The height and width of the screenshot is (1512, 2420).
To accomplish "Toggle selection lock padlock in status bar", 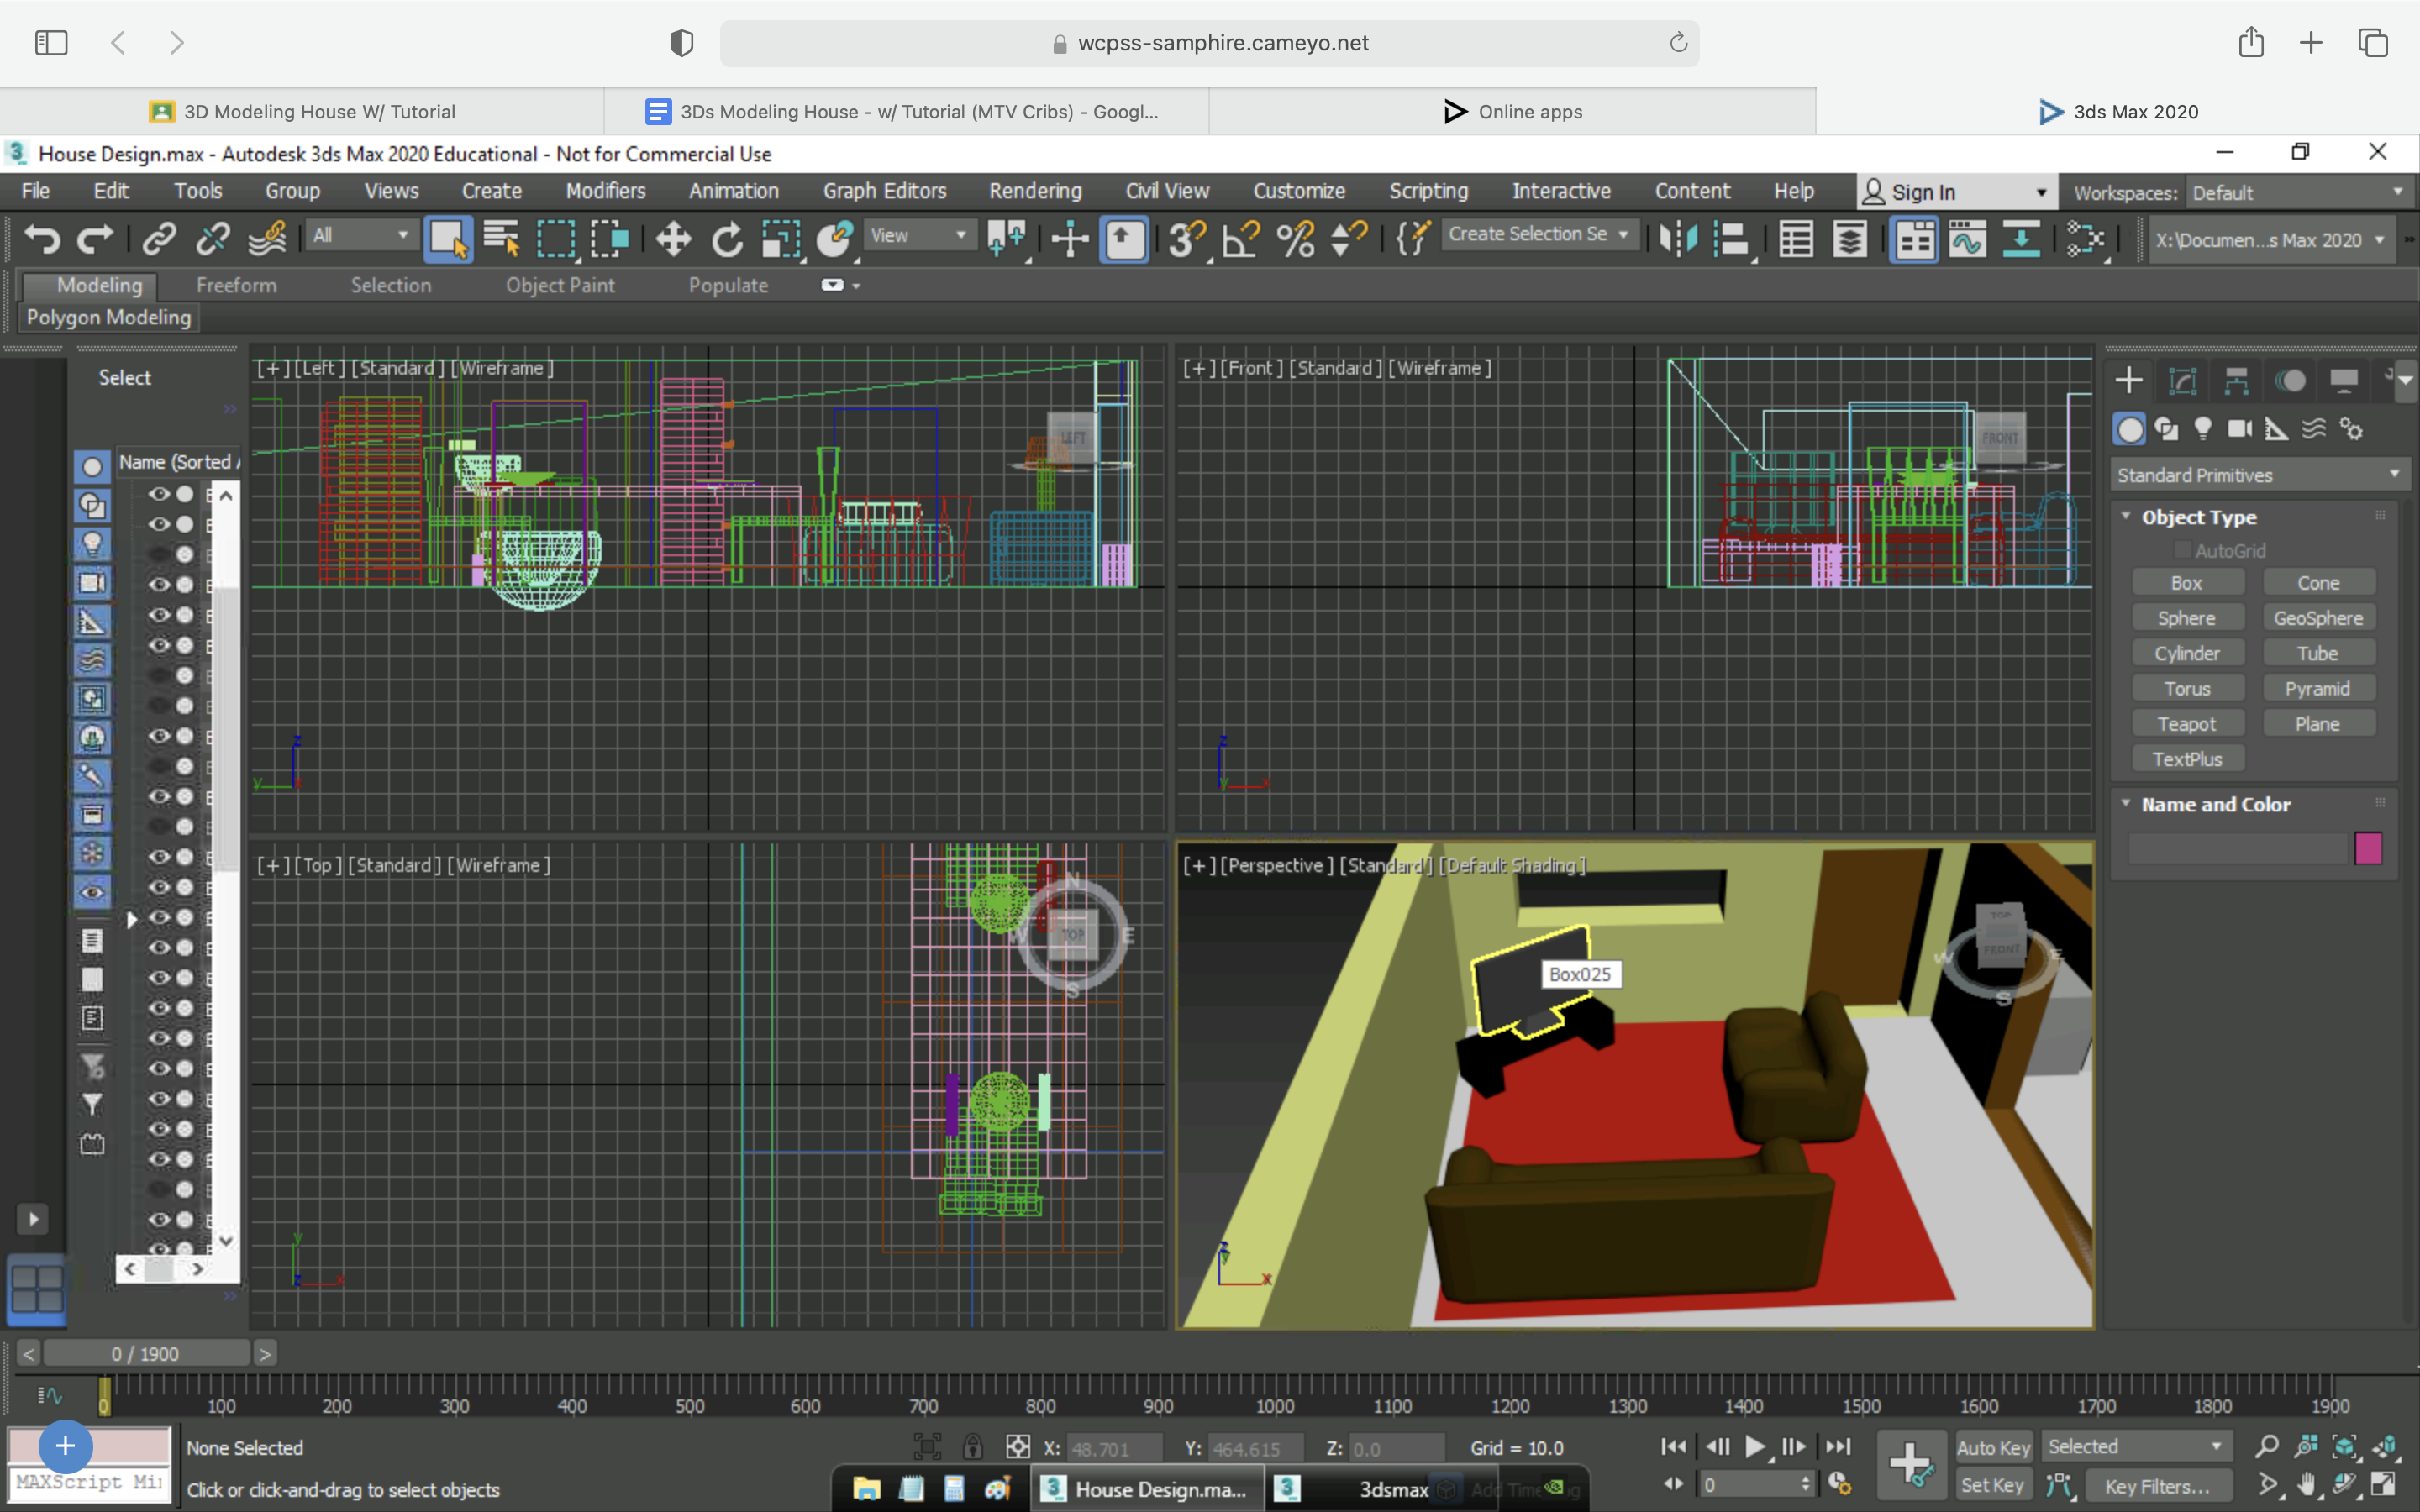I will point(972,1447).
